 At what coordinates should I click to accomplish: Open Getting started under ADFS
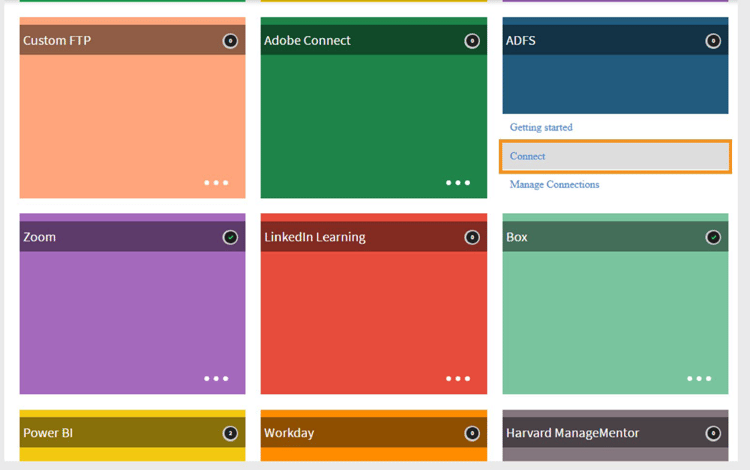(541, 127)
